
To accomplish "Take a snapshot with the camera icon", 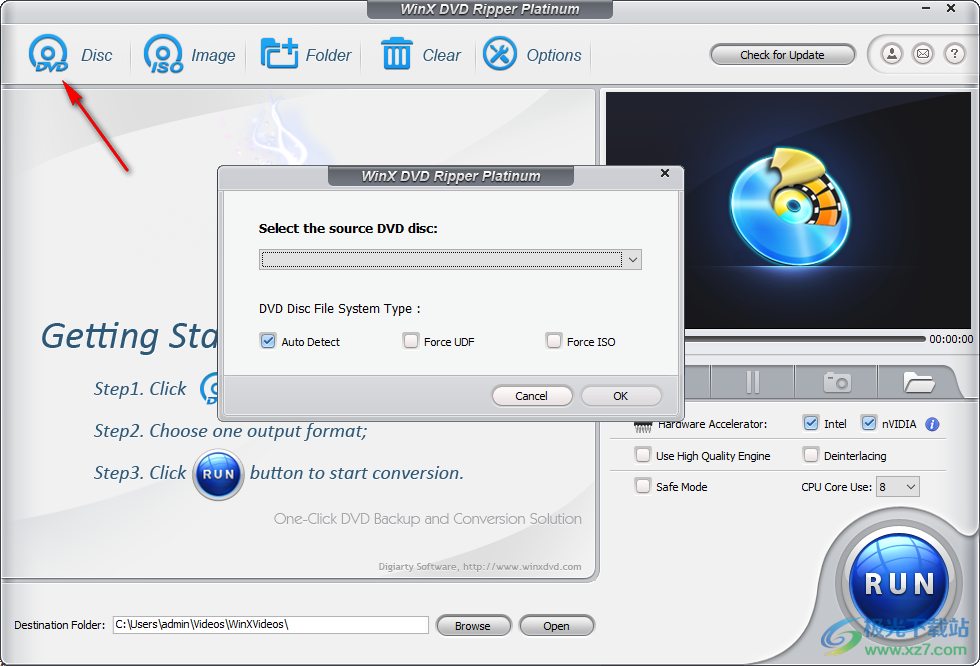I will coord(835,382).
